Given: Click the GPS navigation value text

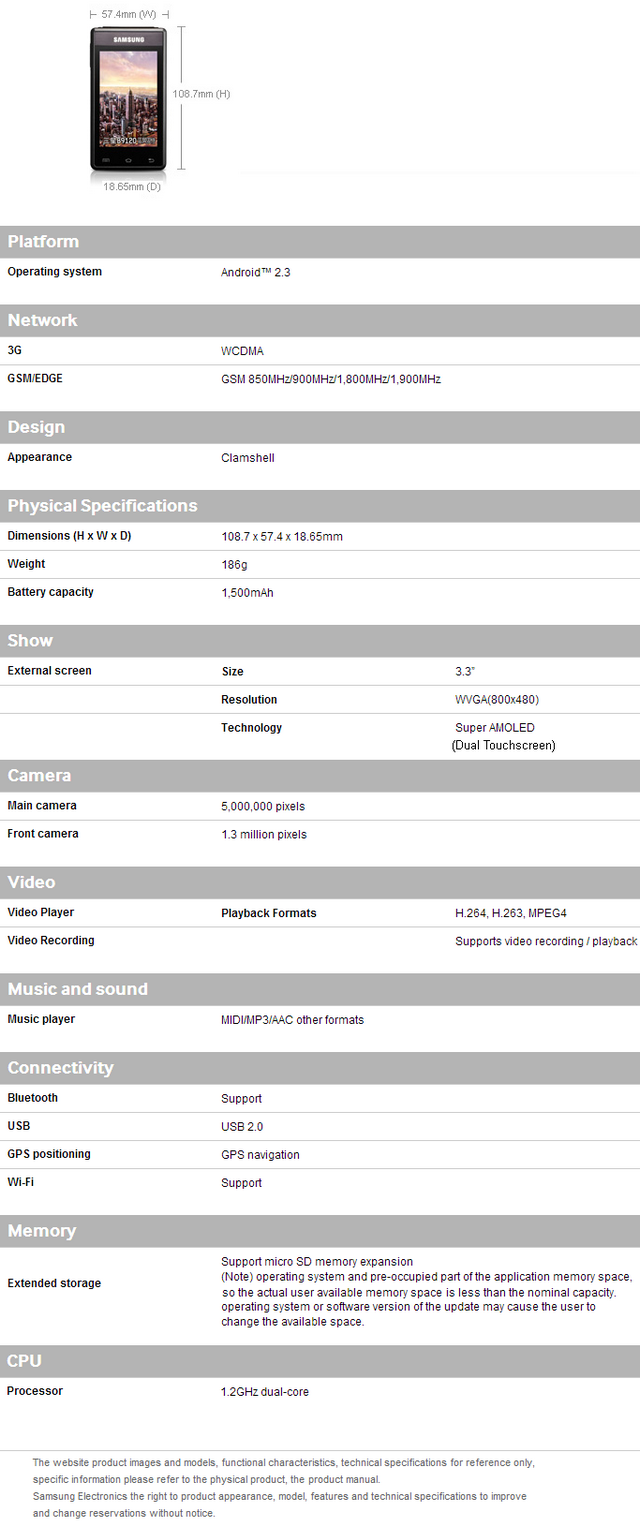Looking at the screenshot, I should (x=260, y=1155).
